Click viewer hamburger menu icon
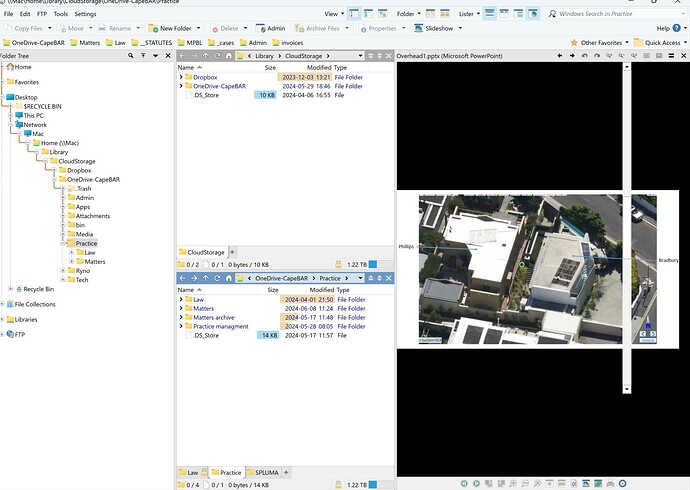 (x=671, y=56)
